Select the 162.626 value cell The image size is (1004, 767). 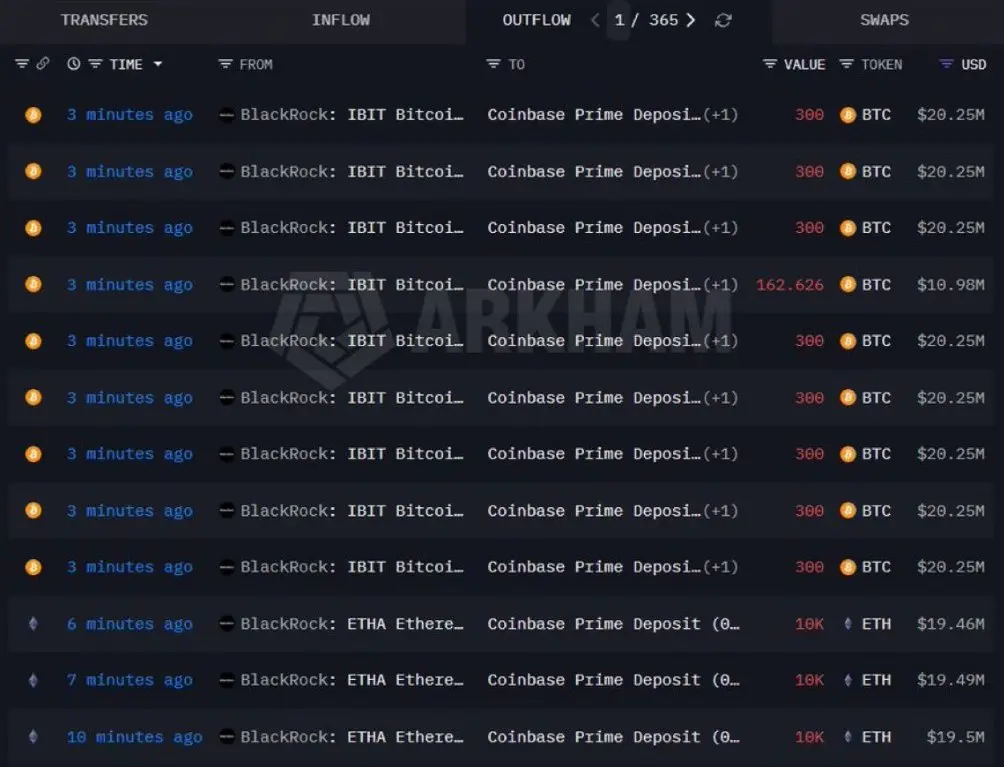(x=789, y=284)
